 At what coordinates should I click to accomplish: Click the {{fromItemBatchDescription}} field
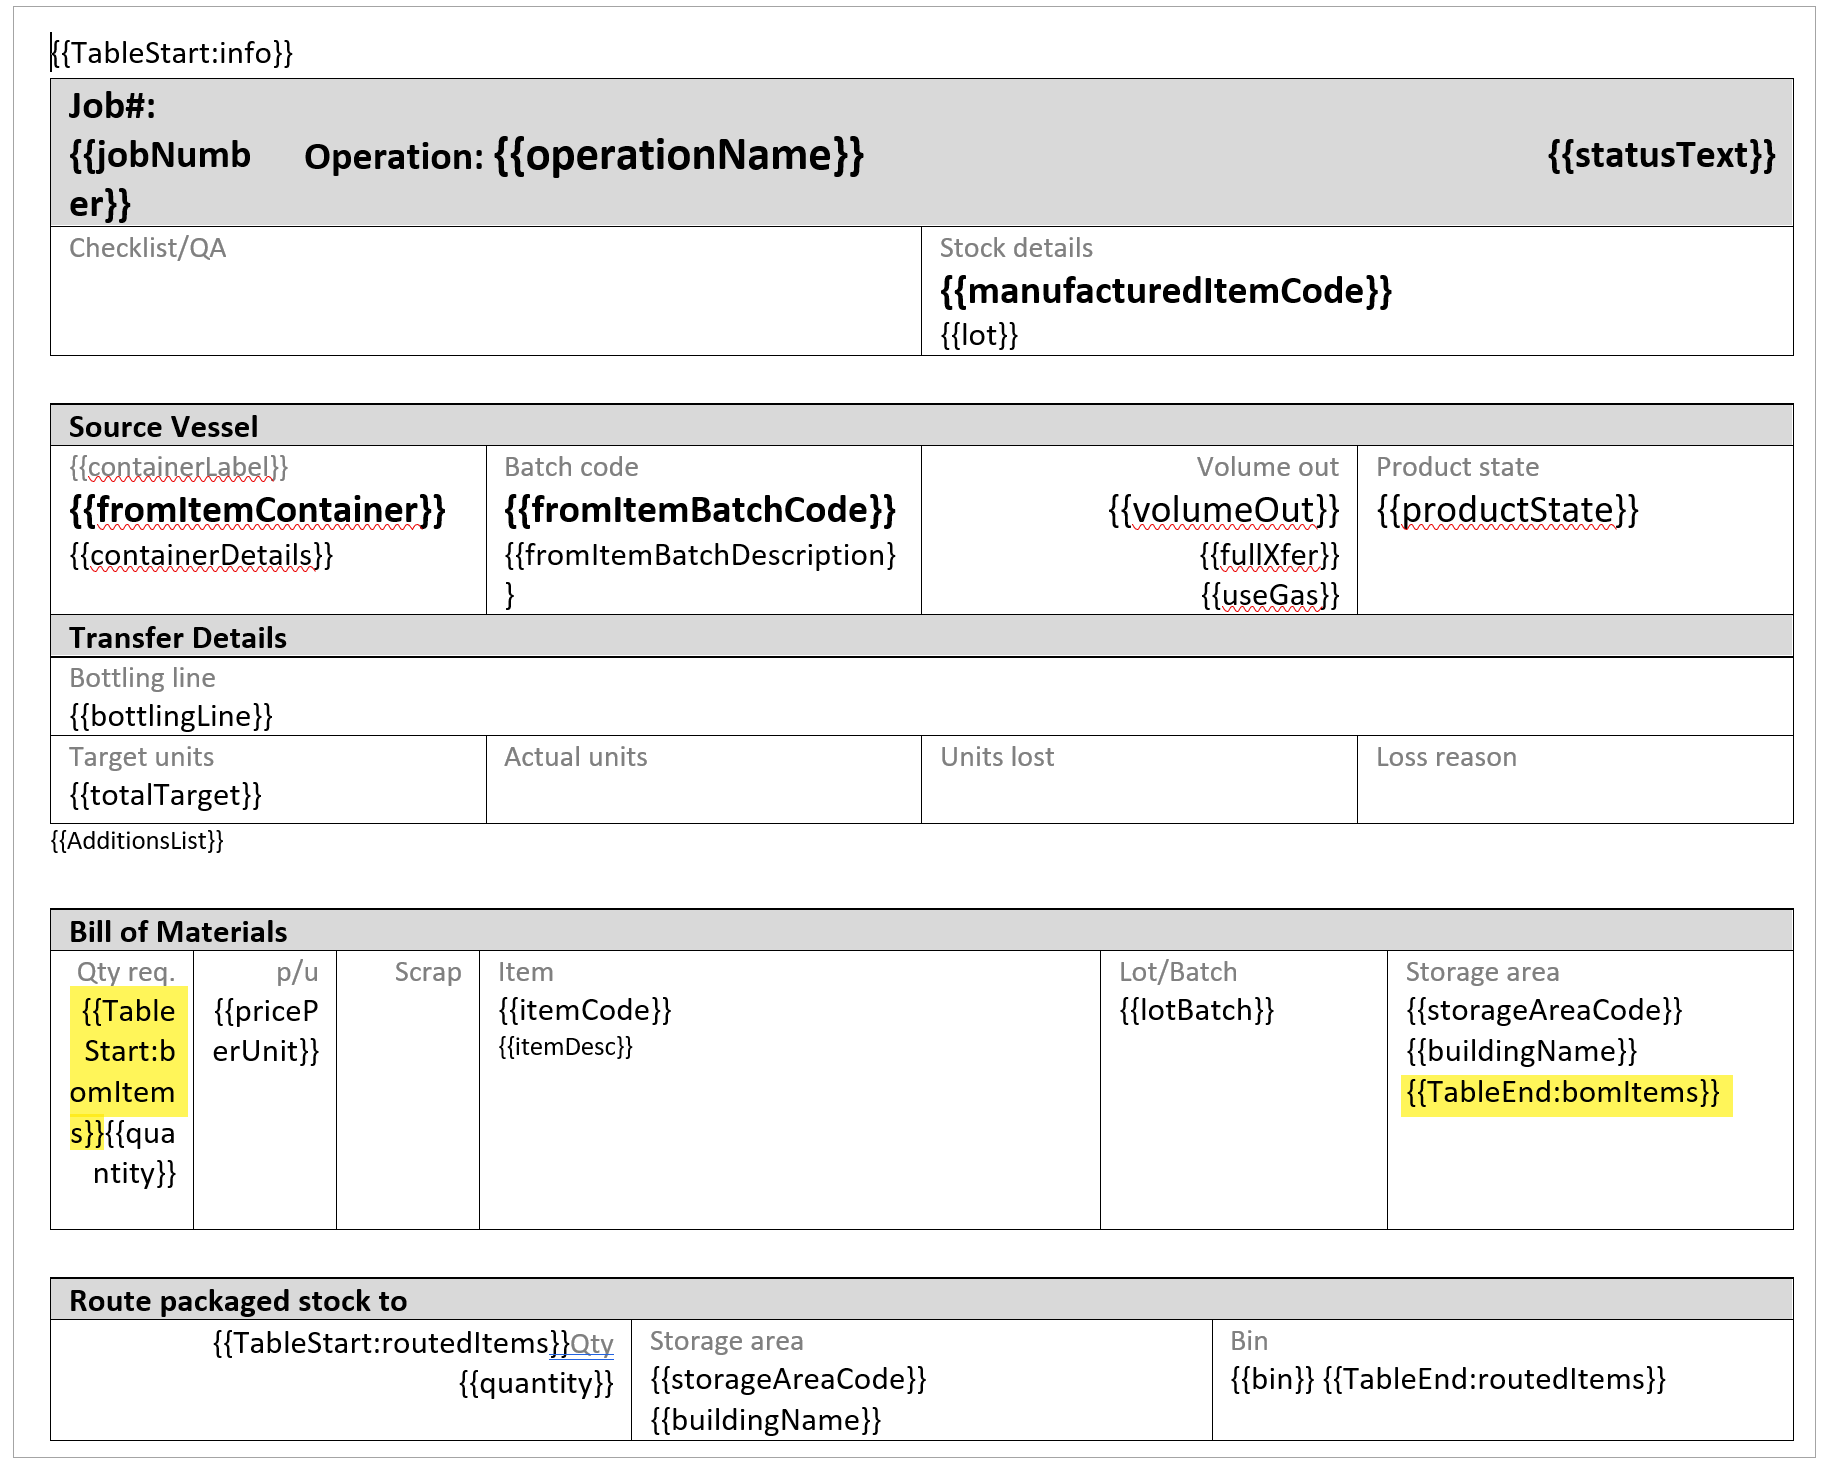coord(700,574)
